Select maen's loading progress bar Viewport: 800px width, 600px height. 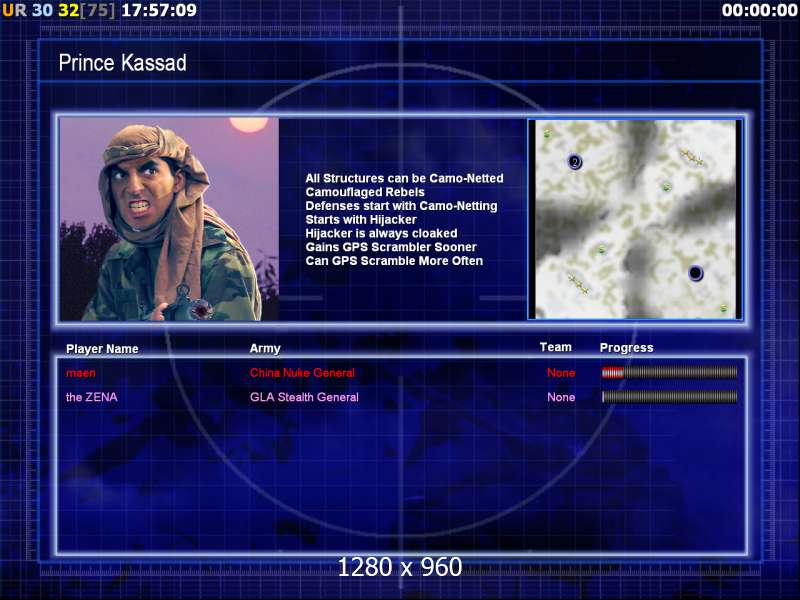(x=669, y=373)
